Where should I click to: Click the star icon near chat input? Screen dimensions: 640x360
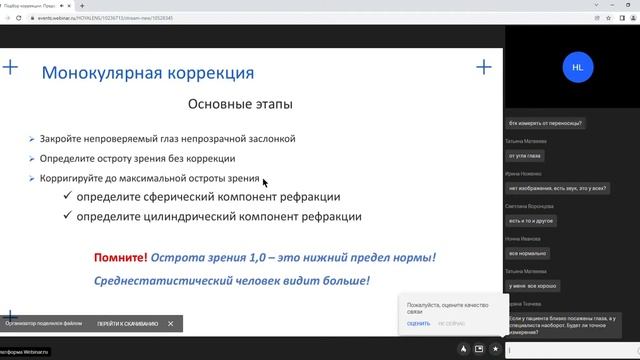[x=495, y=349]
